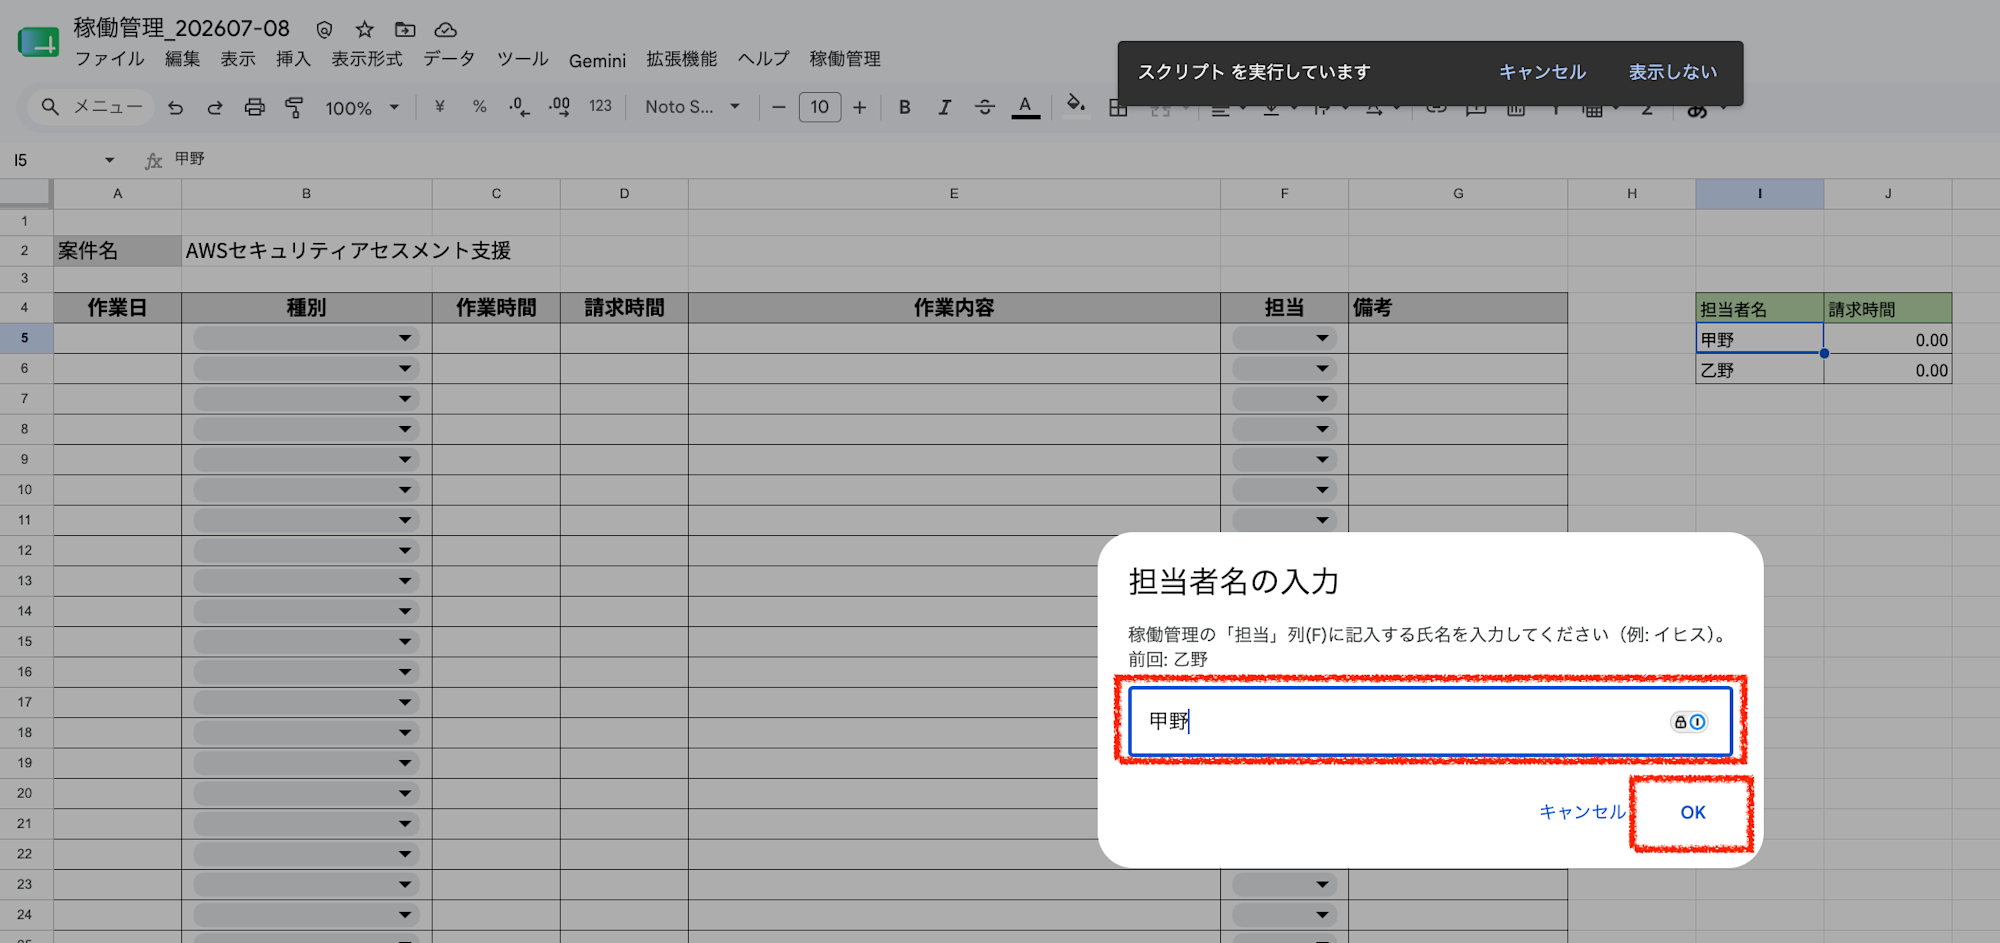Open the text color picker
Viewport: 2000px width, 943px height.
pyautogui.click(x=1025, y=107)
